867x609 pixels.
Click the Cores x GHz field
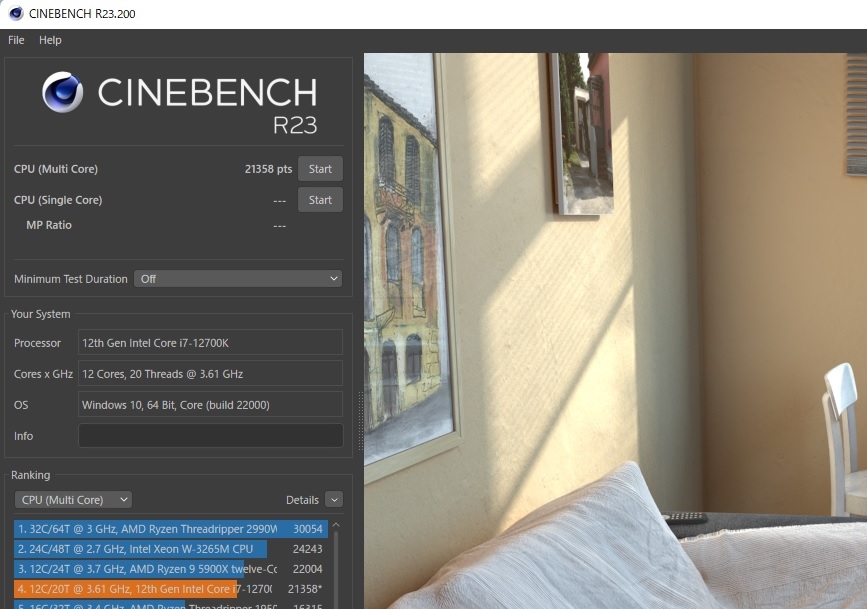coord(210,374)
